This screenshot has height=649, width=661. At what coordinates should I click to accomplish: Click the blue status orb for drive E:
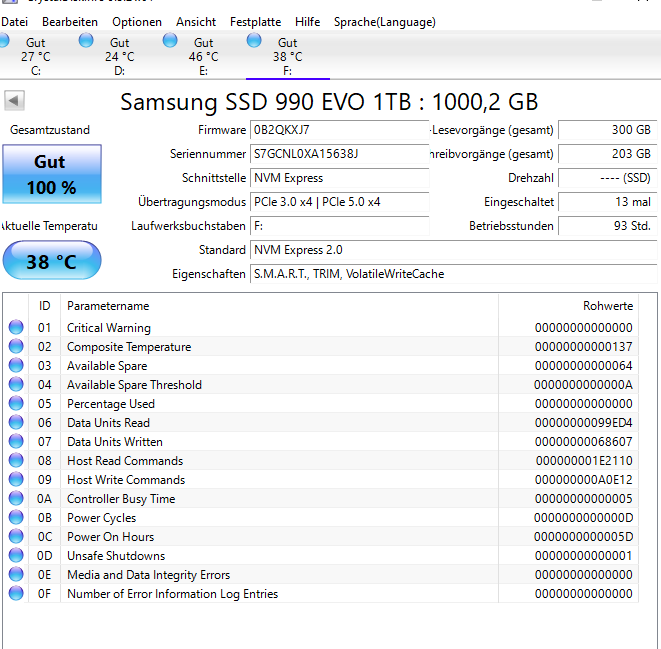click(170, 40)
